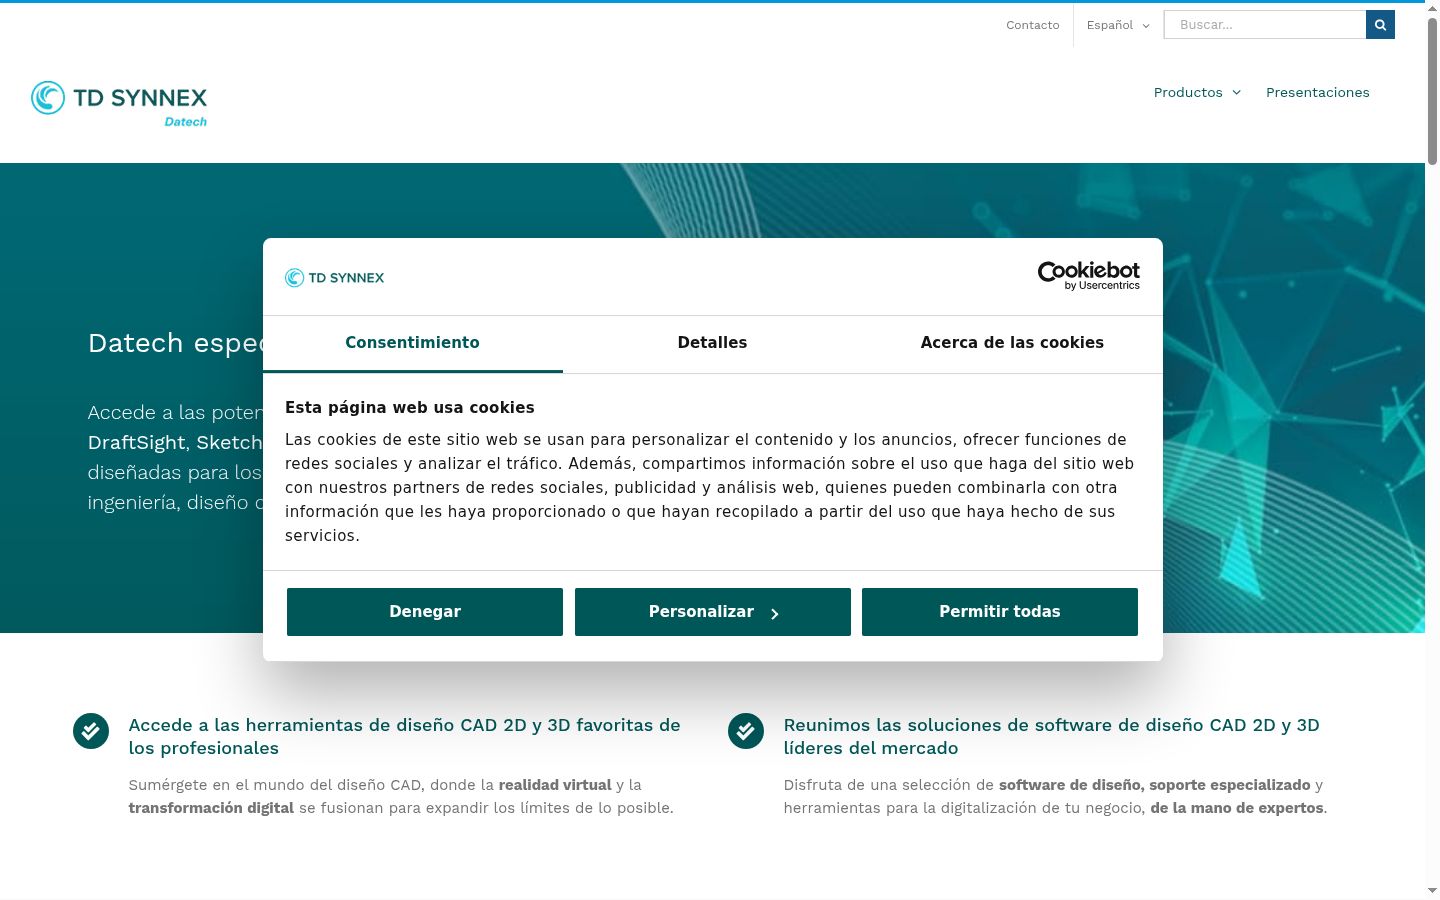Follow the Contacto link
1440x900 pixels.
1033,25
